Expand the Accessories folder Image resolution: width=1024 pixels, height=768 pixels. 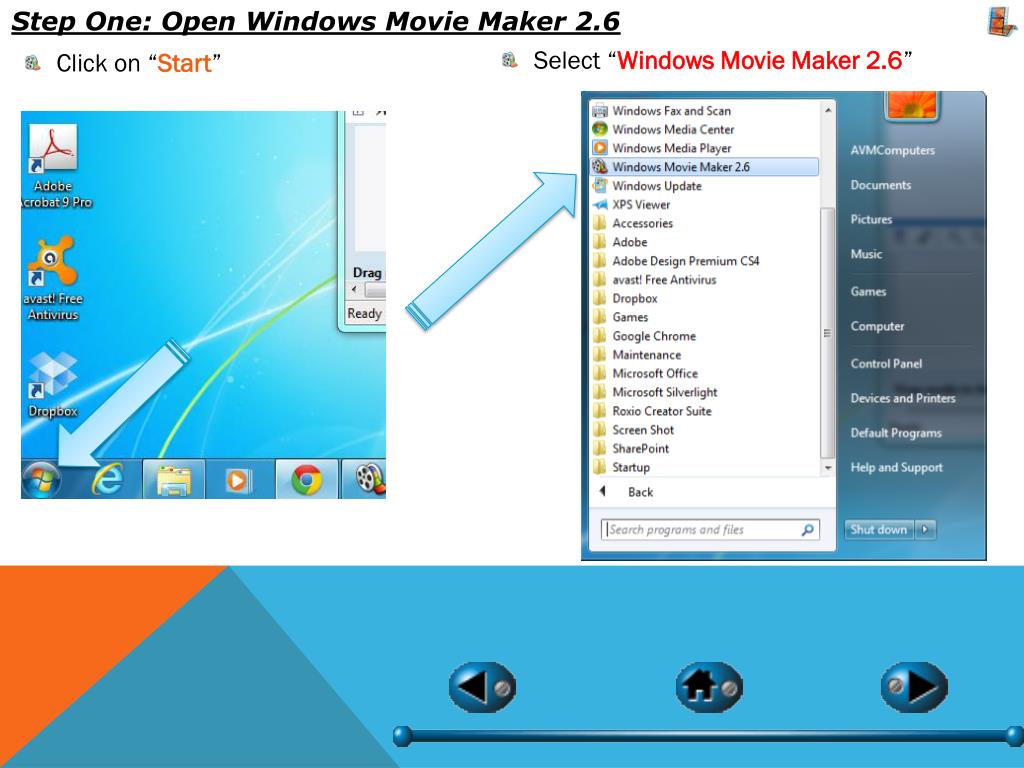click(x=704, y=223)
